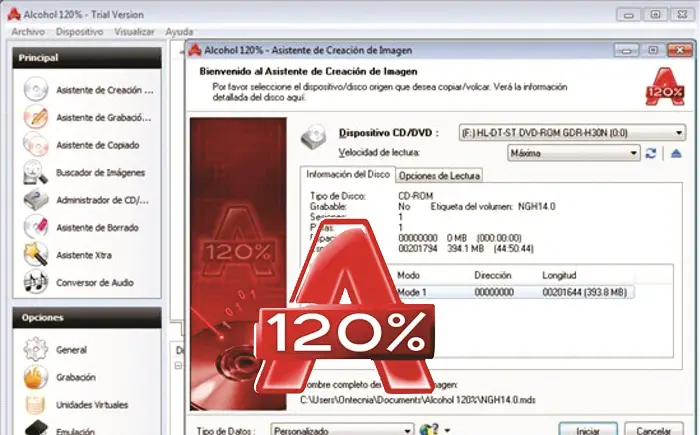The height and width of the screenshot is (435, 700).
Task: Click the Longitud column header
Action: click(x=559, y=275)
